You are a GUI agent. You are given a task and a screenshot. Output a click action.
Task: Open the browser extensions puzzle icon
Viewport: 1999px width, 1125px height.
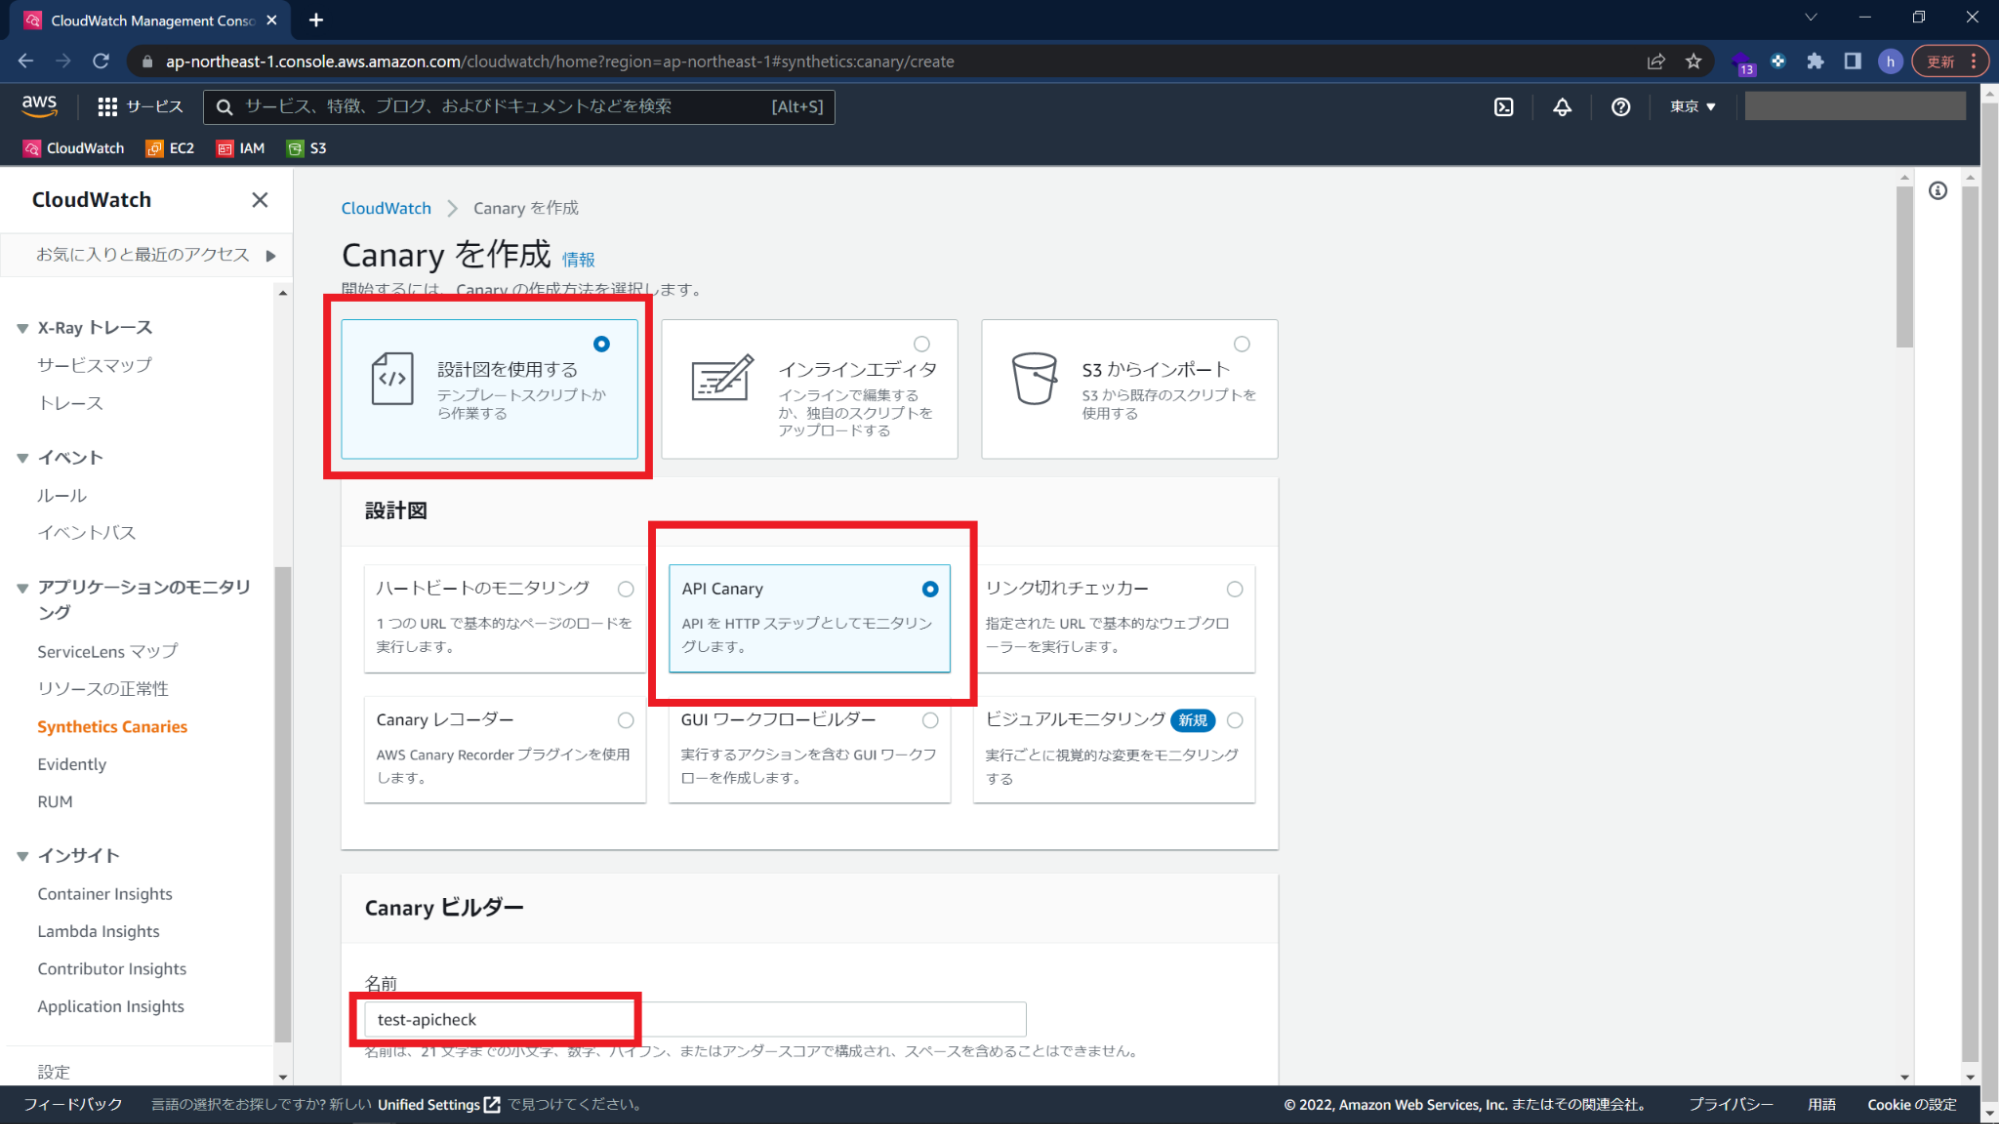click(1815, 61)
